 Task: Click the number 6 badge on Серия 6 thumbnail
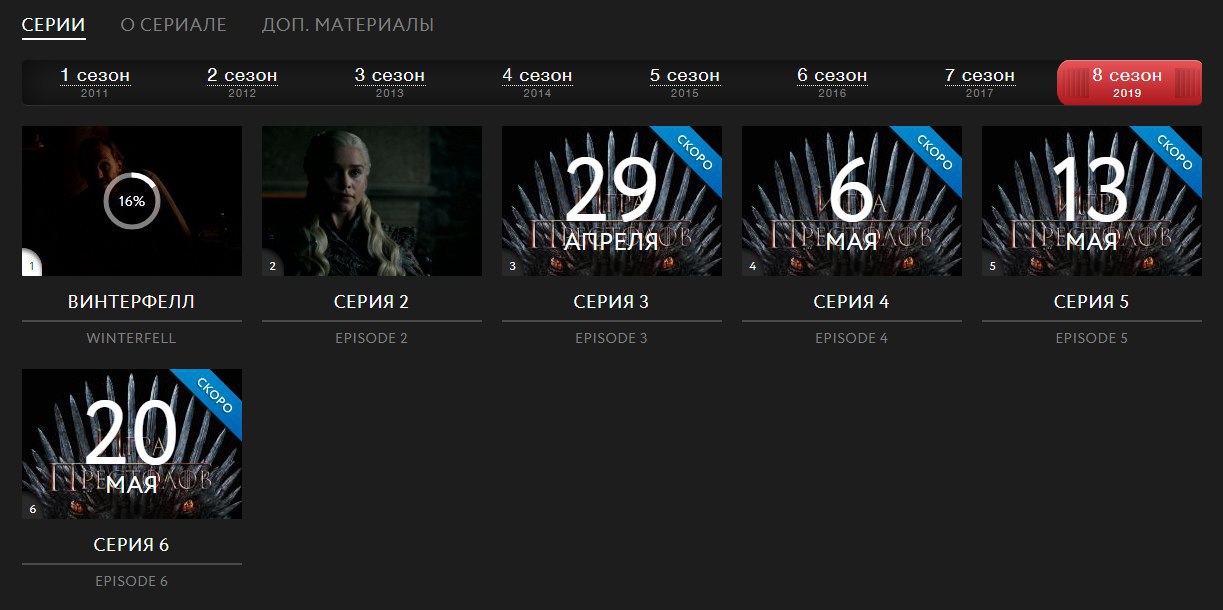(x=32, y=510)
